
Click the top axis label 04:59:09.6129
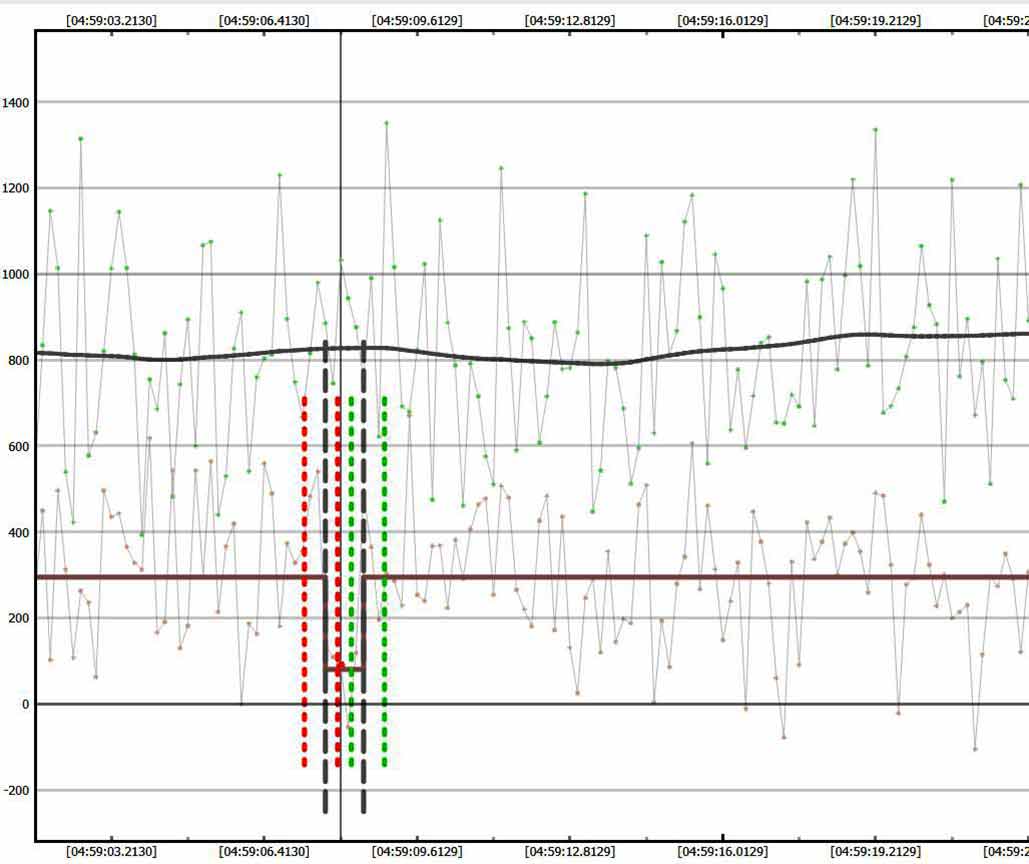pos(417,20)
